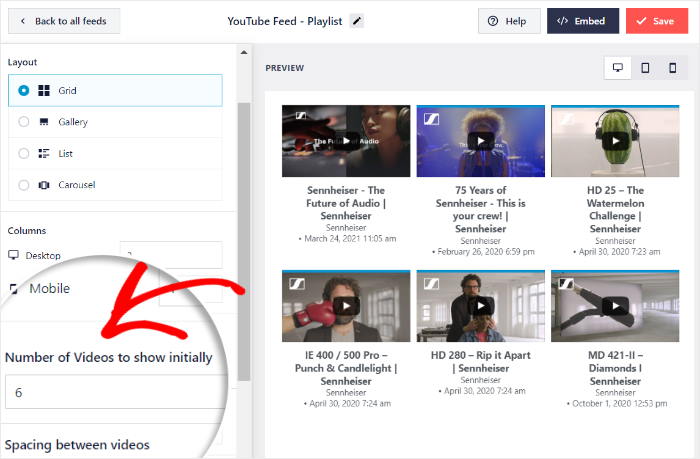
Task: Switch preview to tablet view icon
Action: point(645,68)
